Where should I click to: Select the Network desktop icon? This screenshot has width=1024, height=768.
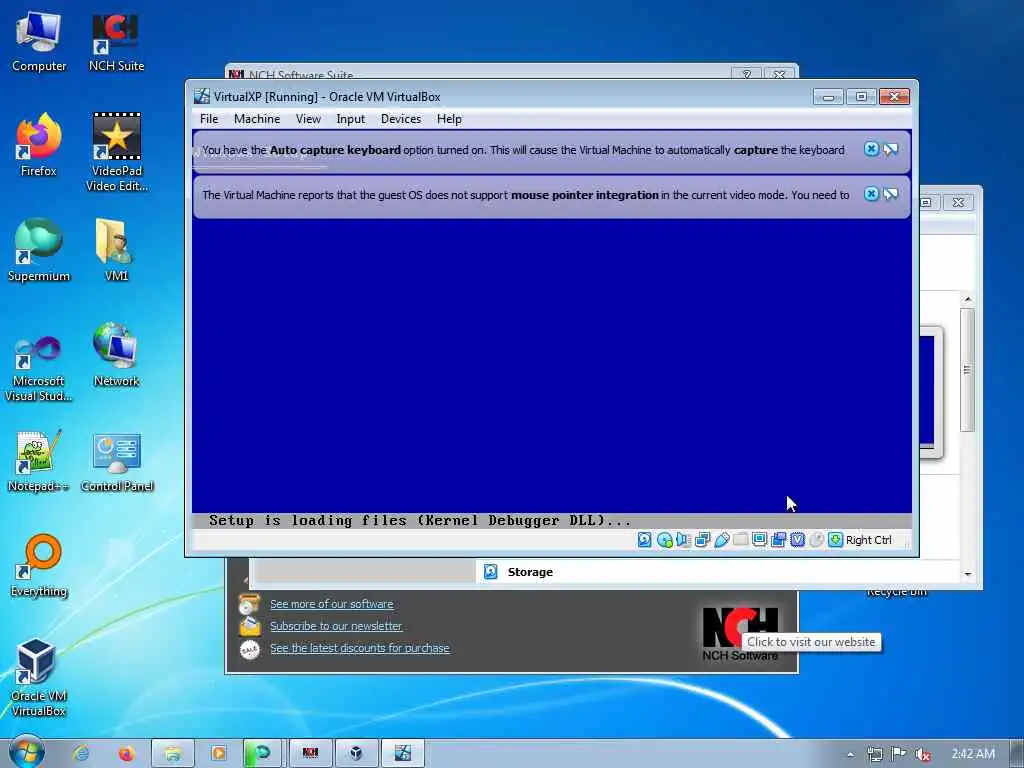[x=116, y=355]
